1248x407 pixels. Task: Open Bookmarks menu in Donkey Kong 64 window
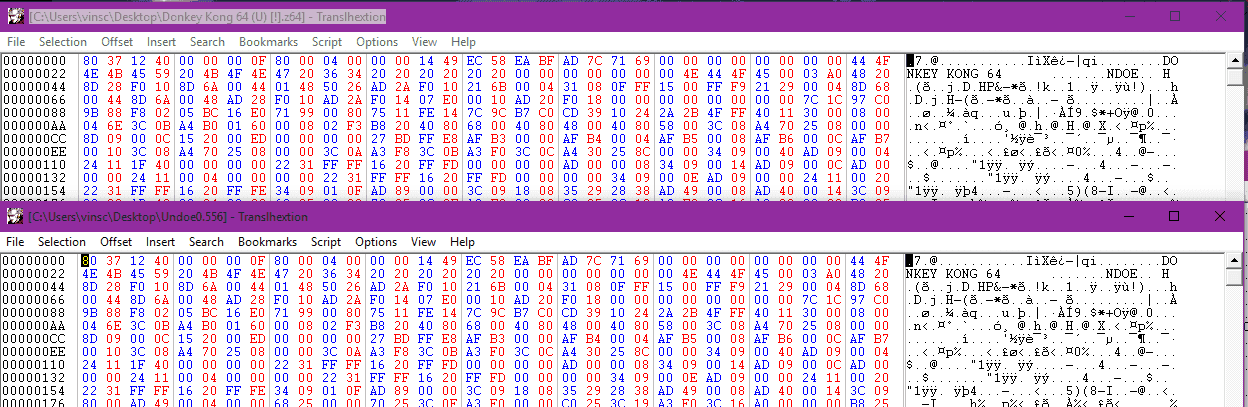coord(267,42)
